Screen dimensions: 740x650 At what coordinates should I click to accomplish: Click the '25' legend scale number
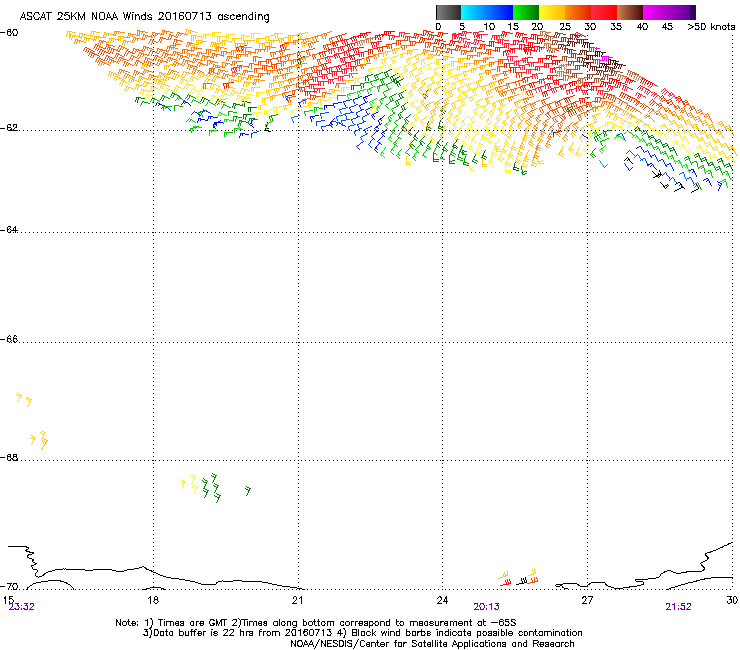pyautogui.click(x=565, y=27)
